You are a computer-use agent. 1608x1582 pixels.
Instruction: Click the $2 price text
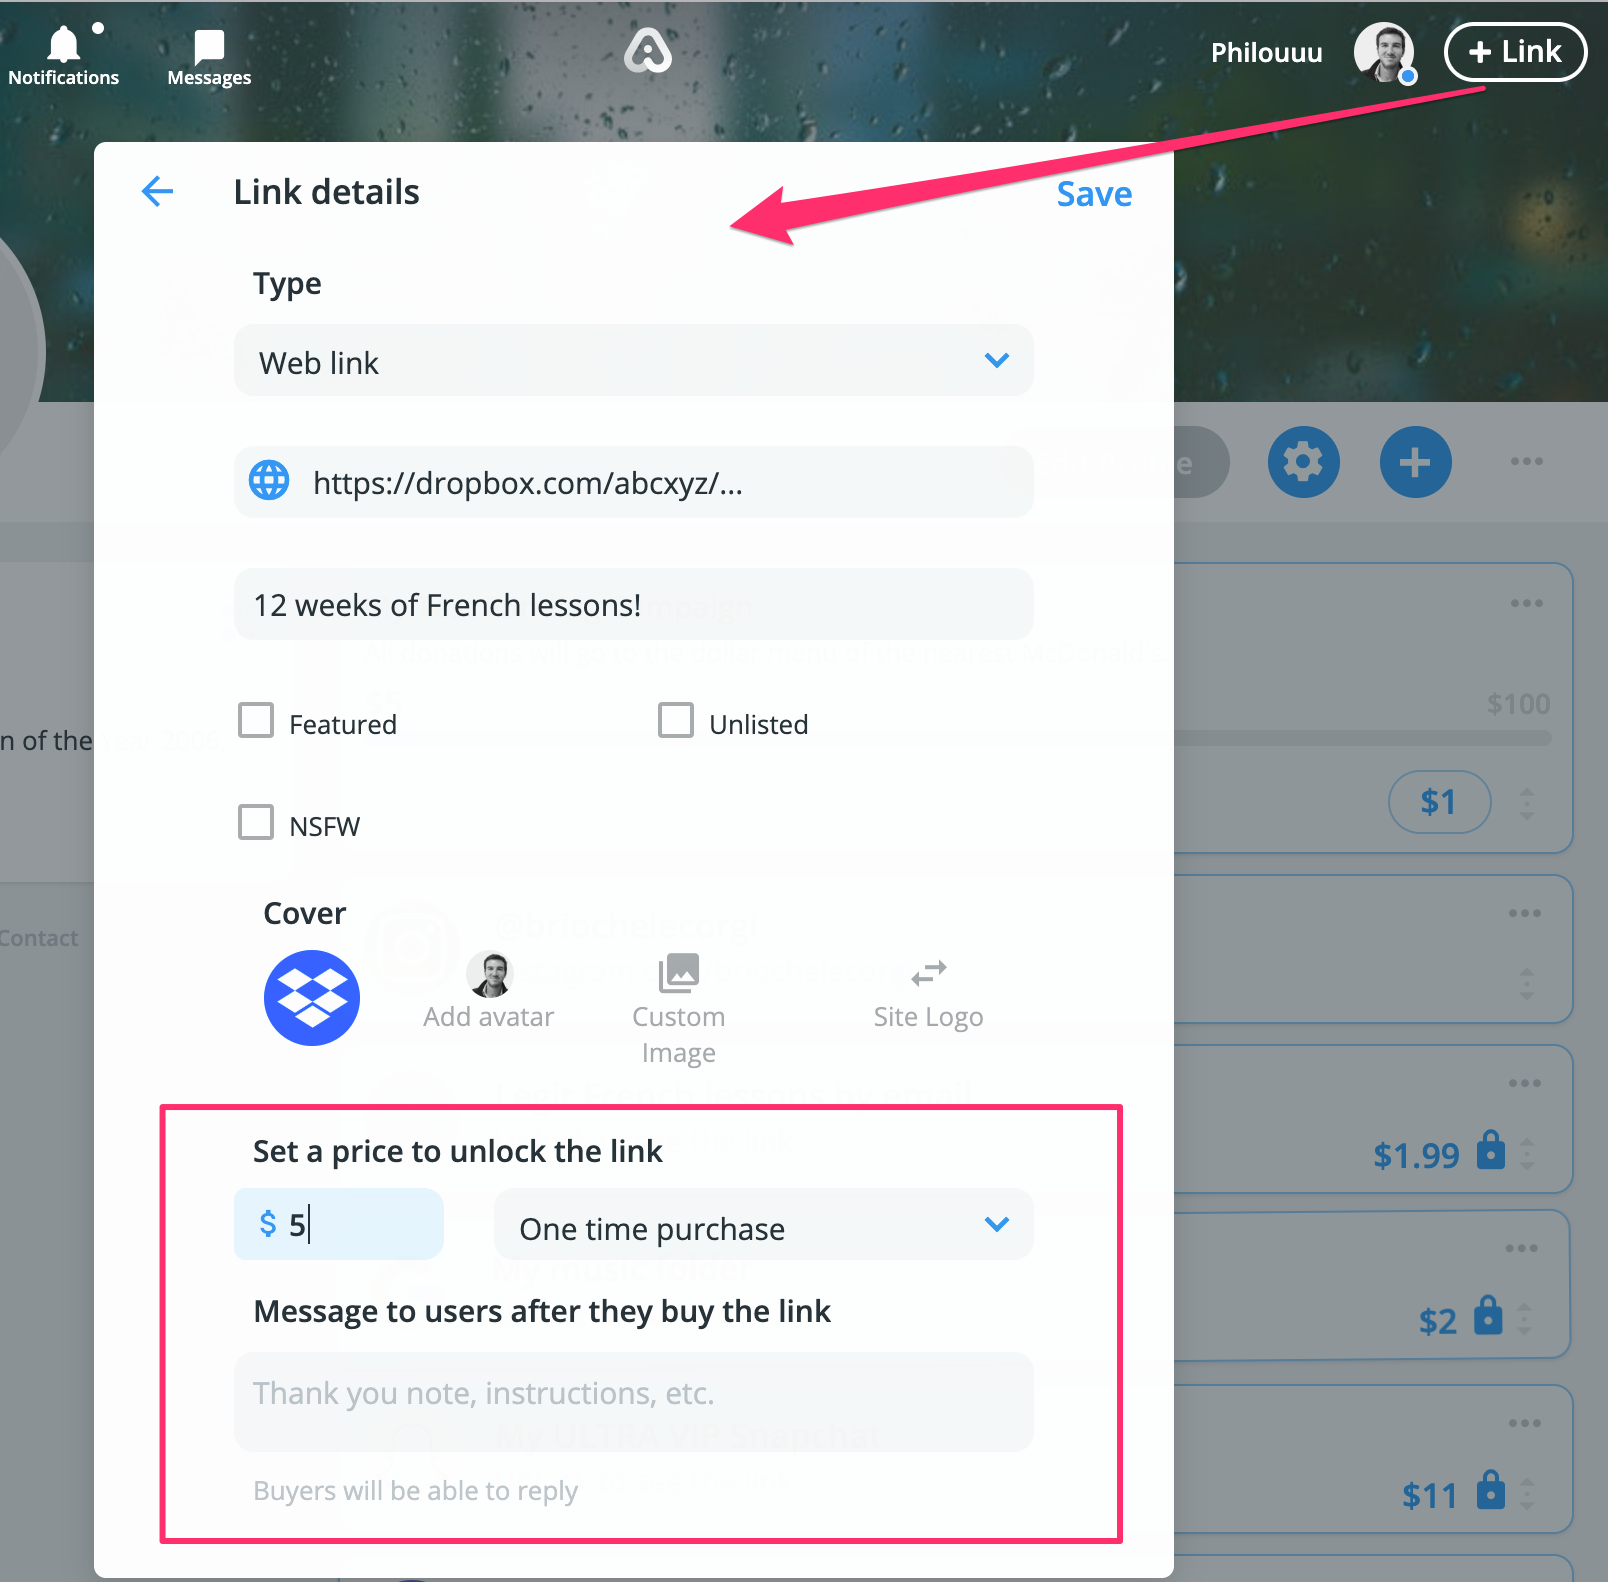1438,1322
